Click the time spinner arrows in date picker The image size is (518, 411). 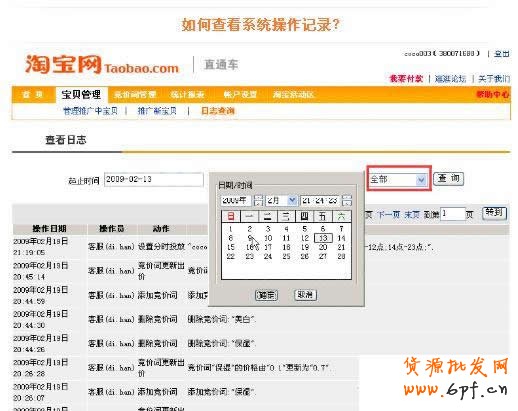click(x=347, y=200)
